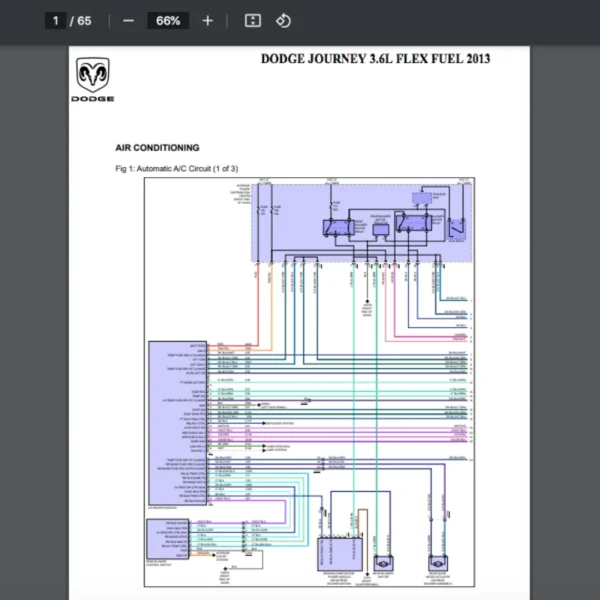Click the left blower motor symbol at diagram bottom

click(x=383, y=564)
